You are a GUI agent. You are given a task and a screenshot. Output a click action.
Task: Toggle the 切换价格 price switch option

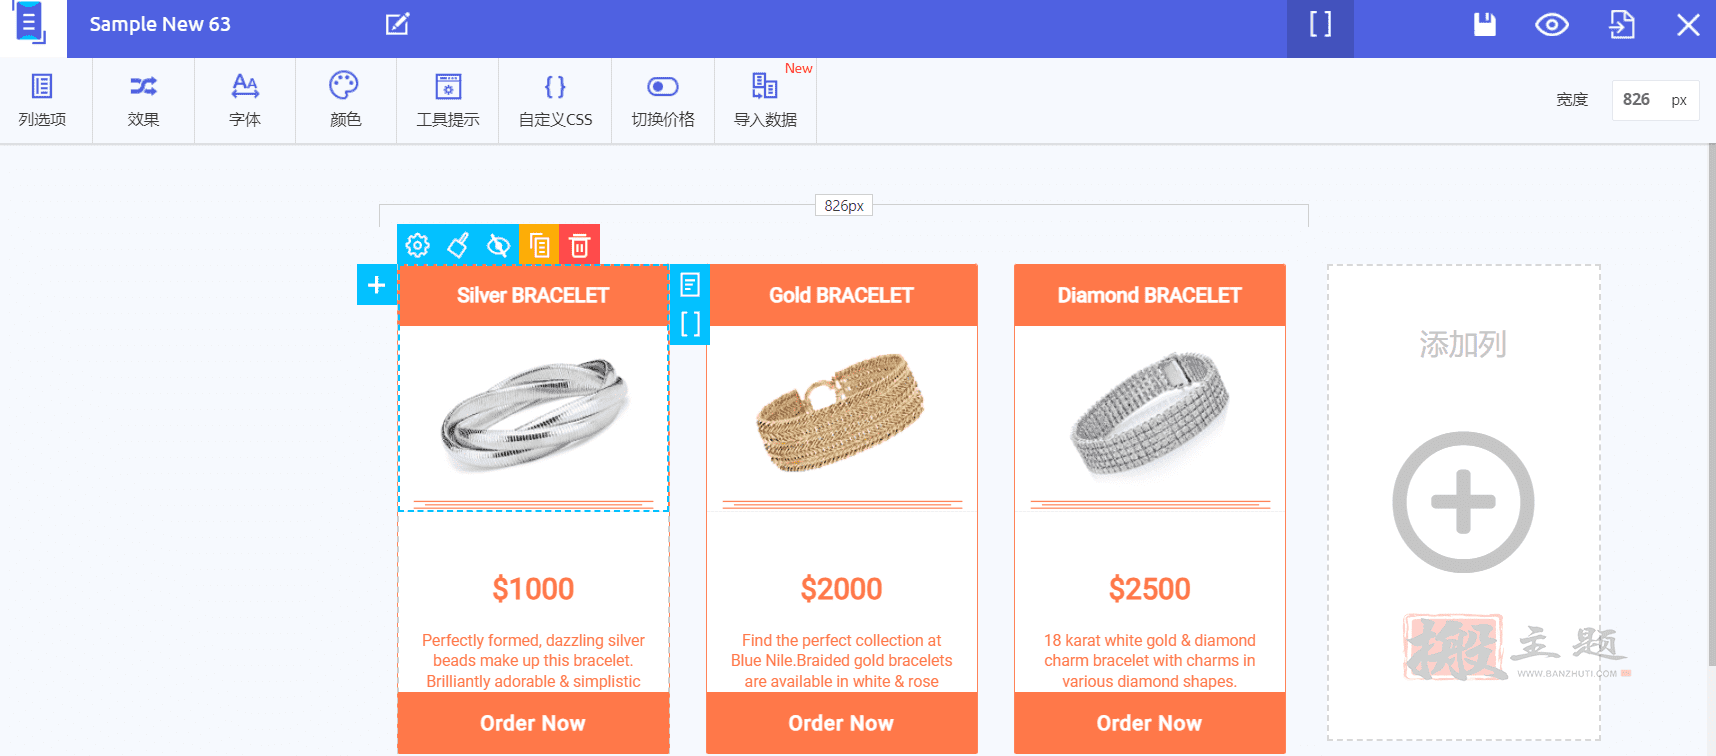(663, 100)
